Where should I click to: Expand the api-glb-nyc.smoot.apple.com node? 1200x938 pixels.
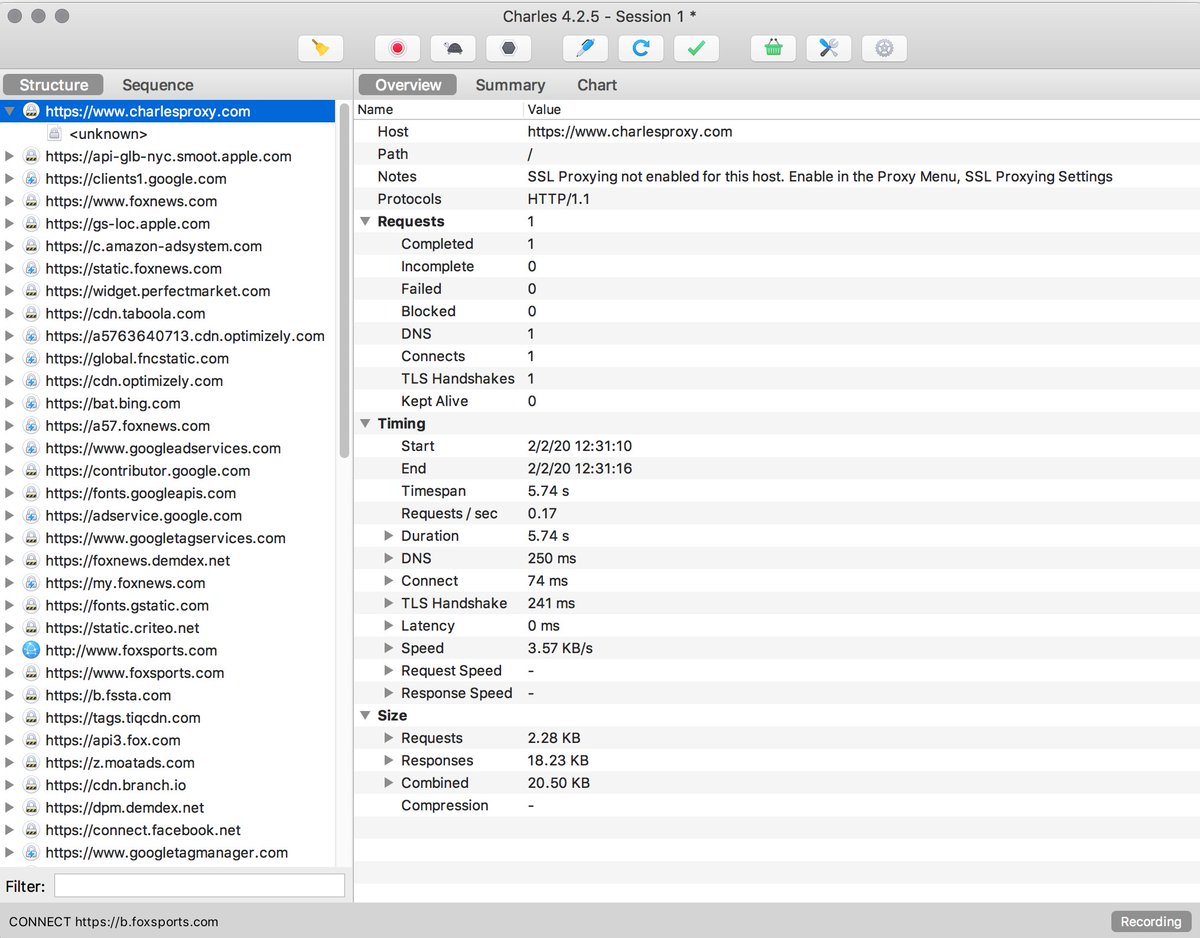tap(10, 156)
